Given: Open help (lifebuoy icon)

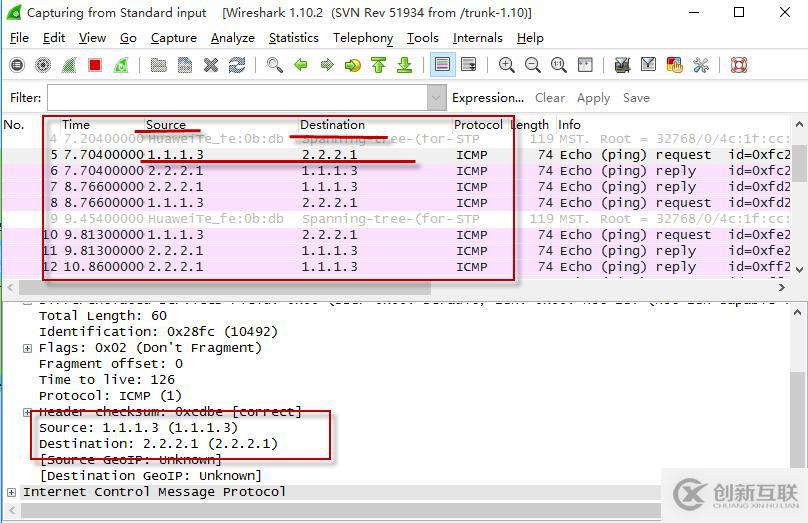Looking at the screenshot, I should [738, 65].
